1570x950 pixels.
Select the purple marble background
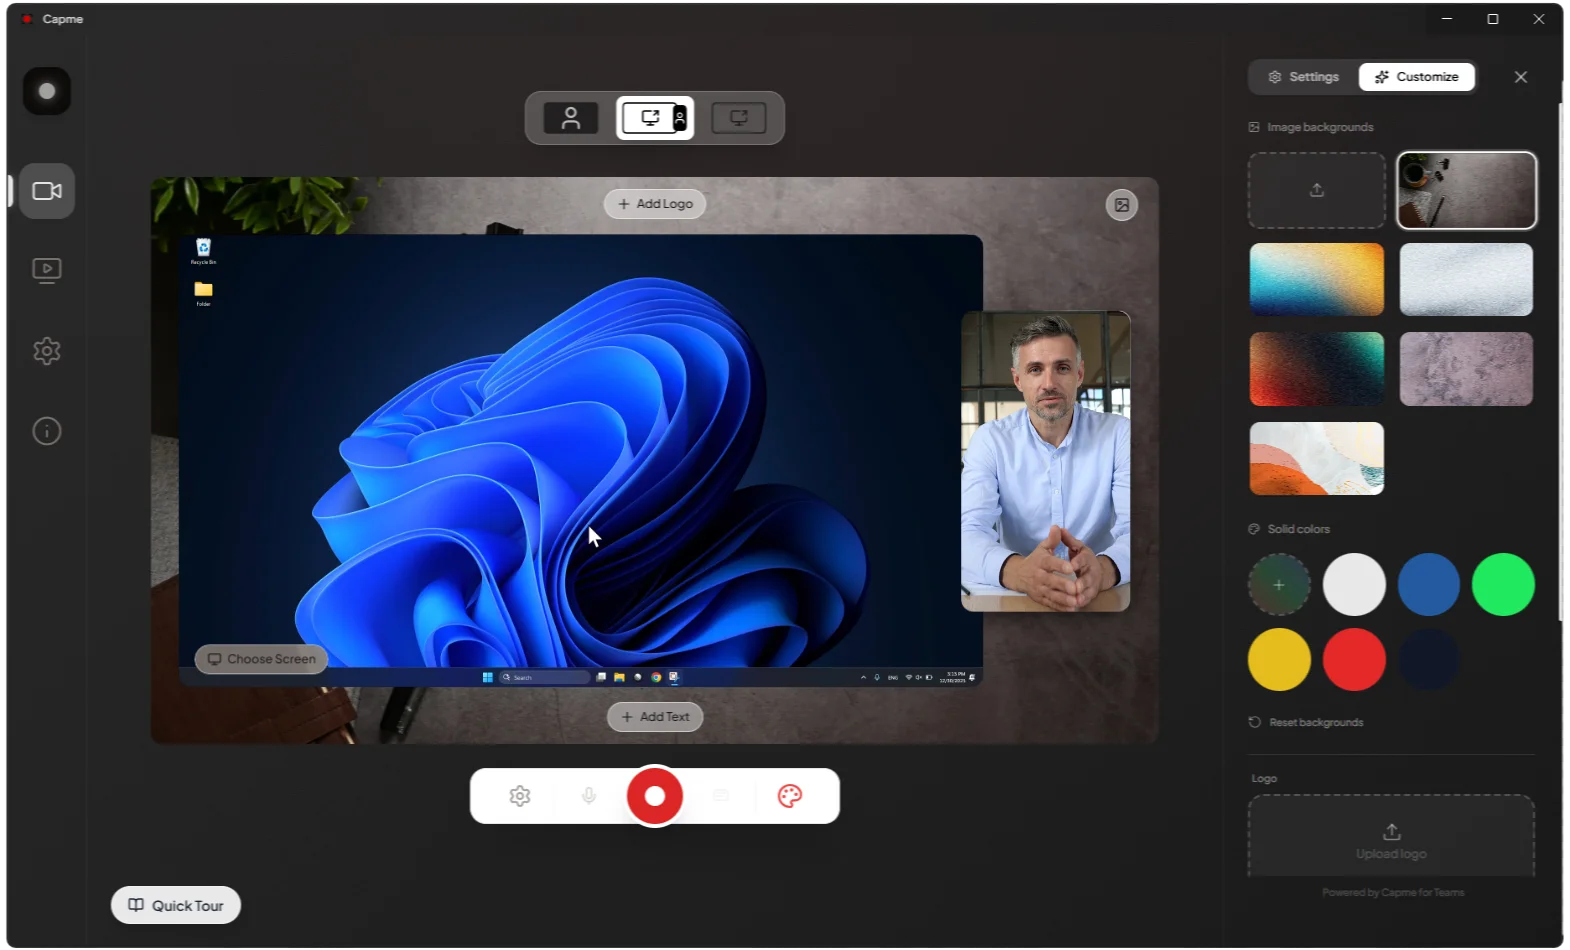(x=1466, y=369)
